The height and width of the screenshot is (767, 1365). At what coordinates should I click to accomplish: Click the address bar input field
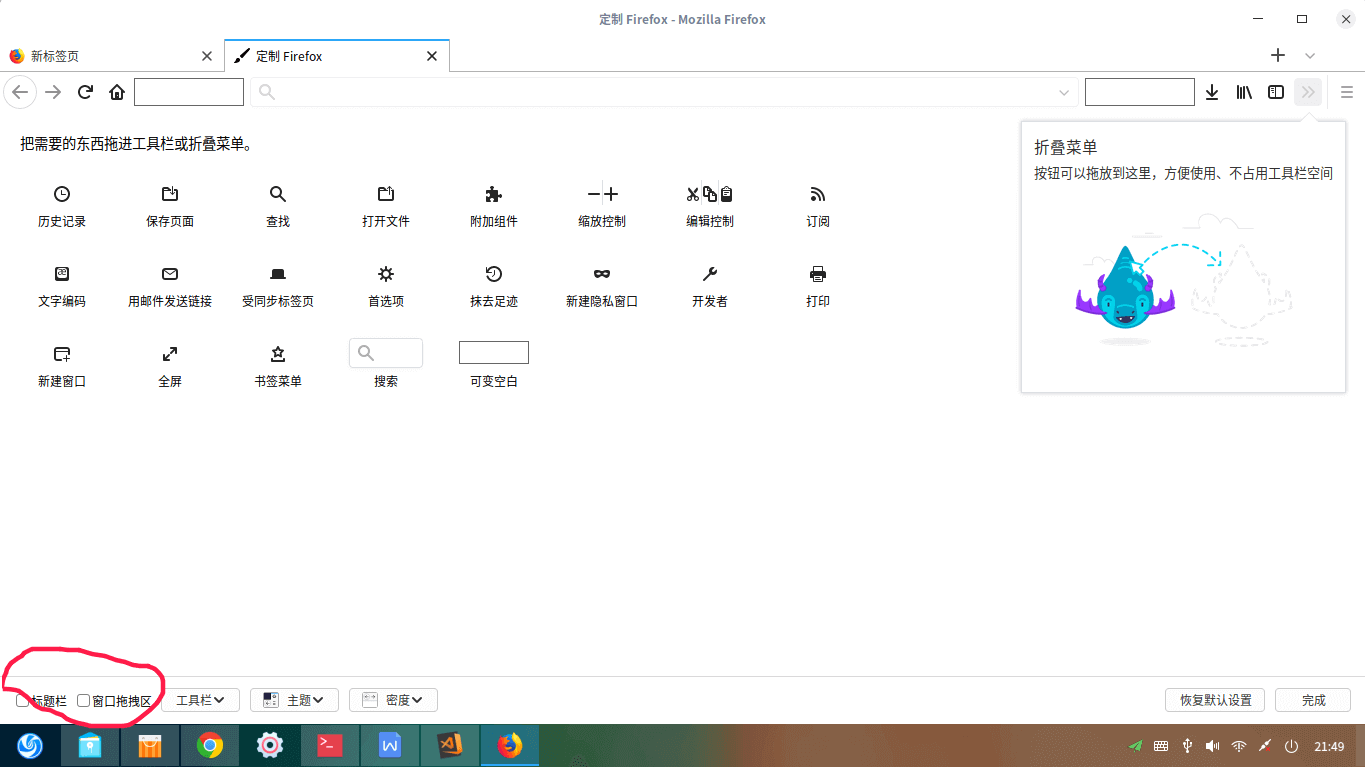pos(660,92)
